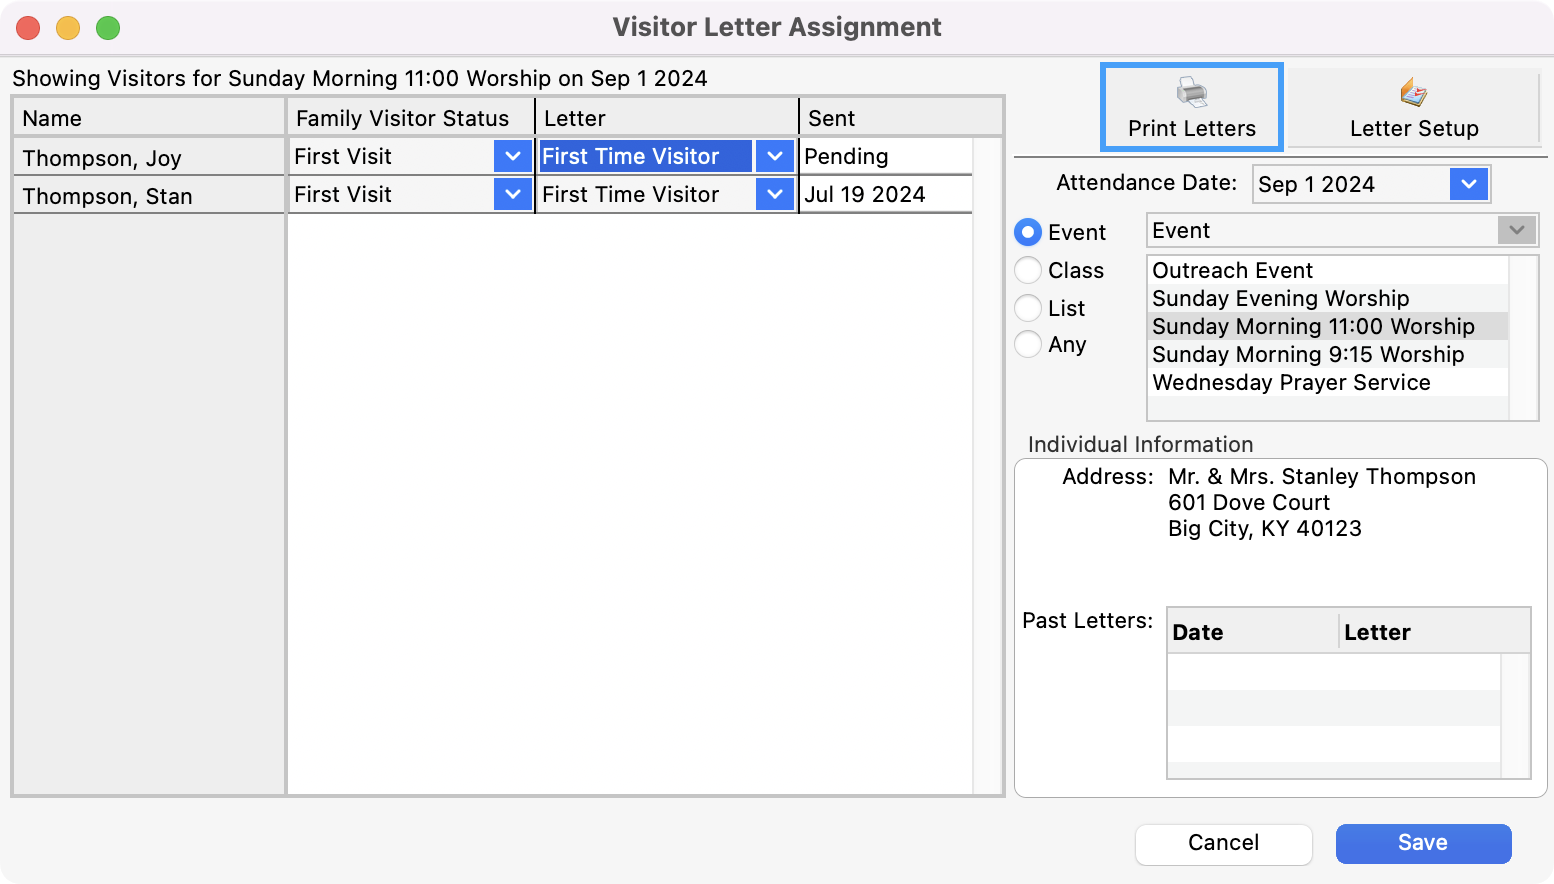
Task: Click the Sent column header
Action: 831,118
